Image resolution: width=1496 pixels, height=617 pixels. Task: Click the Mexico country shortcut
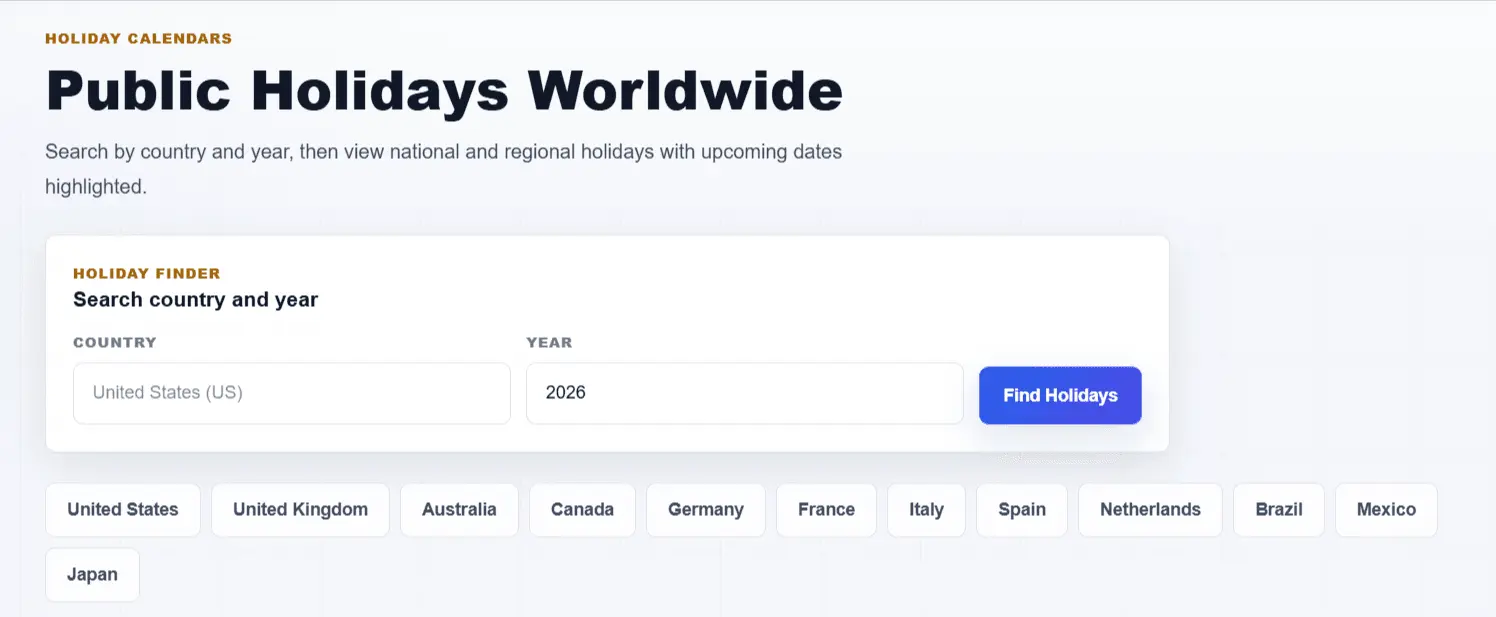[1386, 510]
